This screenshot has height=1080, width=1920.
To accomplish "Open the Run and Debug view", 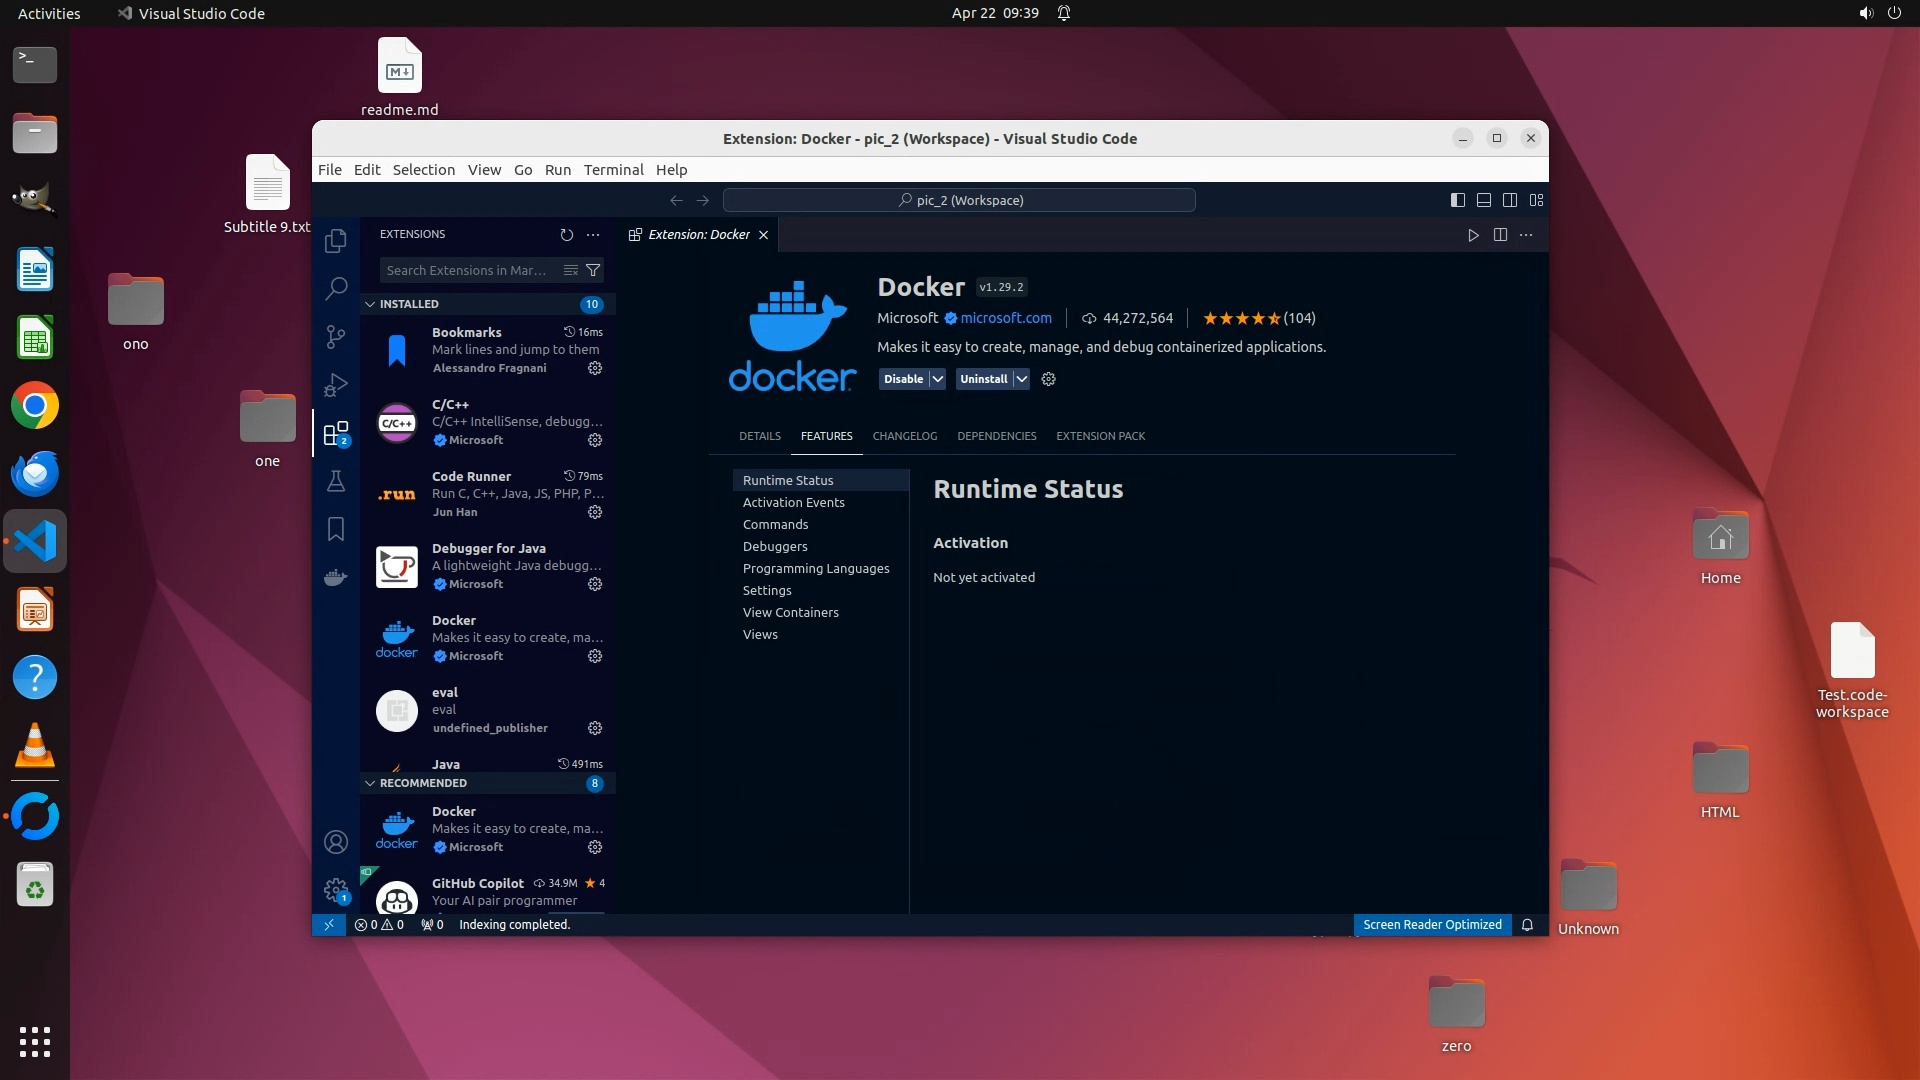I will [x=336, y=385].
